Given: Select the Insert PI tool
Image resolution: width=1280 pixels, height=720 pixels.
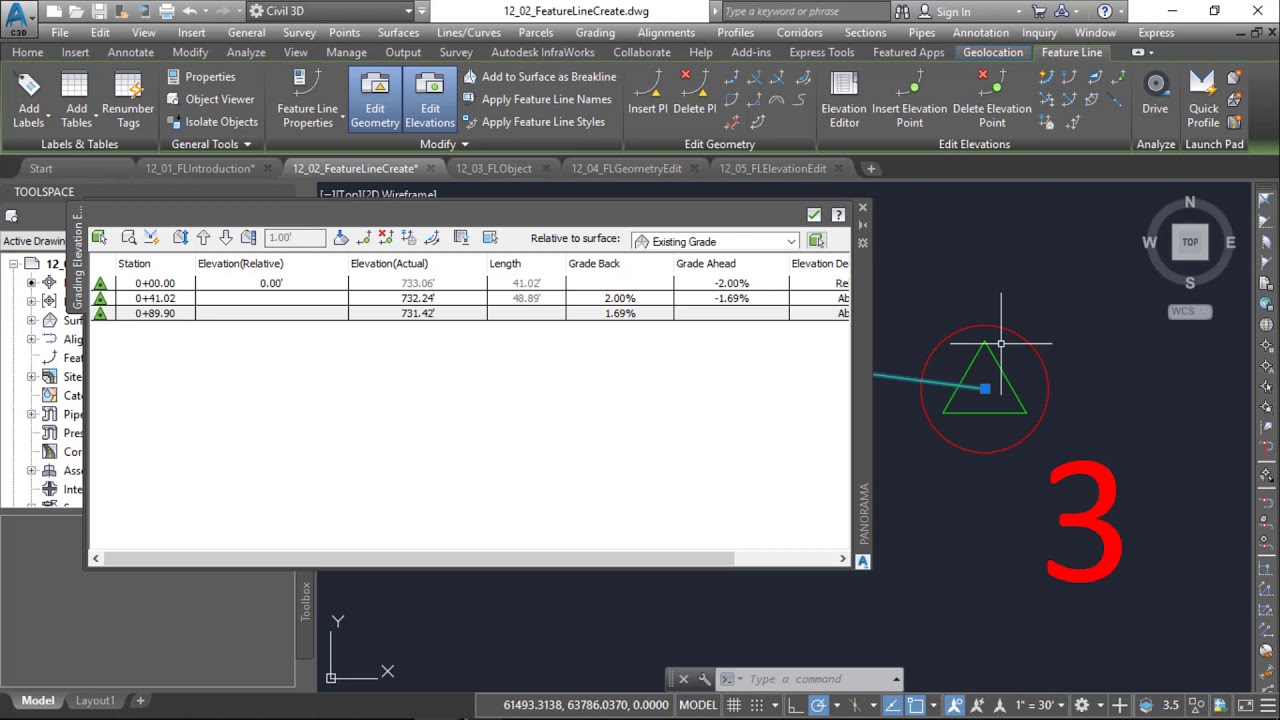Looking at the screenshot, I should click(648, 92).
